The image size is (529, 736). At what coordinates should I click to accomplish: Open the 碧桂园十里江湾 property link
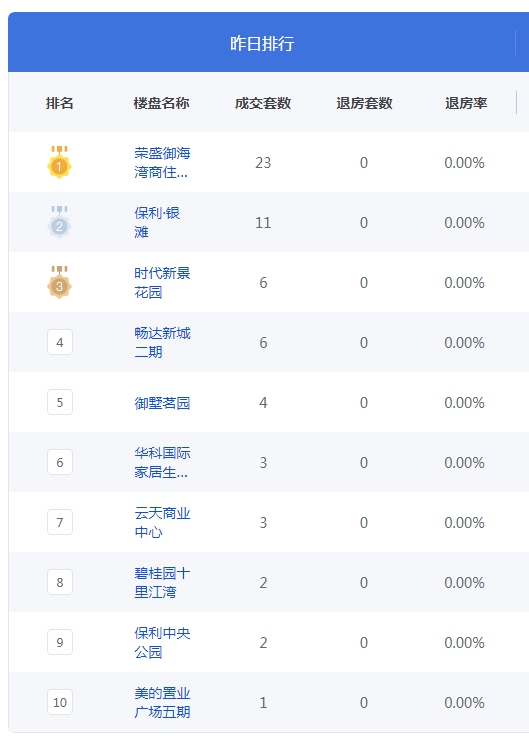click(162, 582)
